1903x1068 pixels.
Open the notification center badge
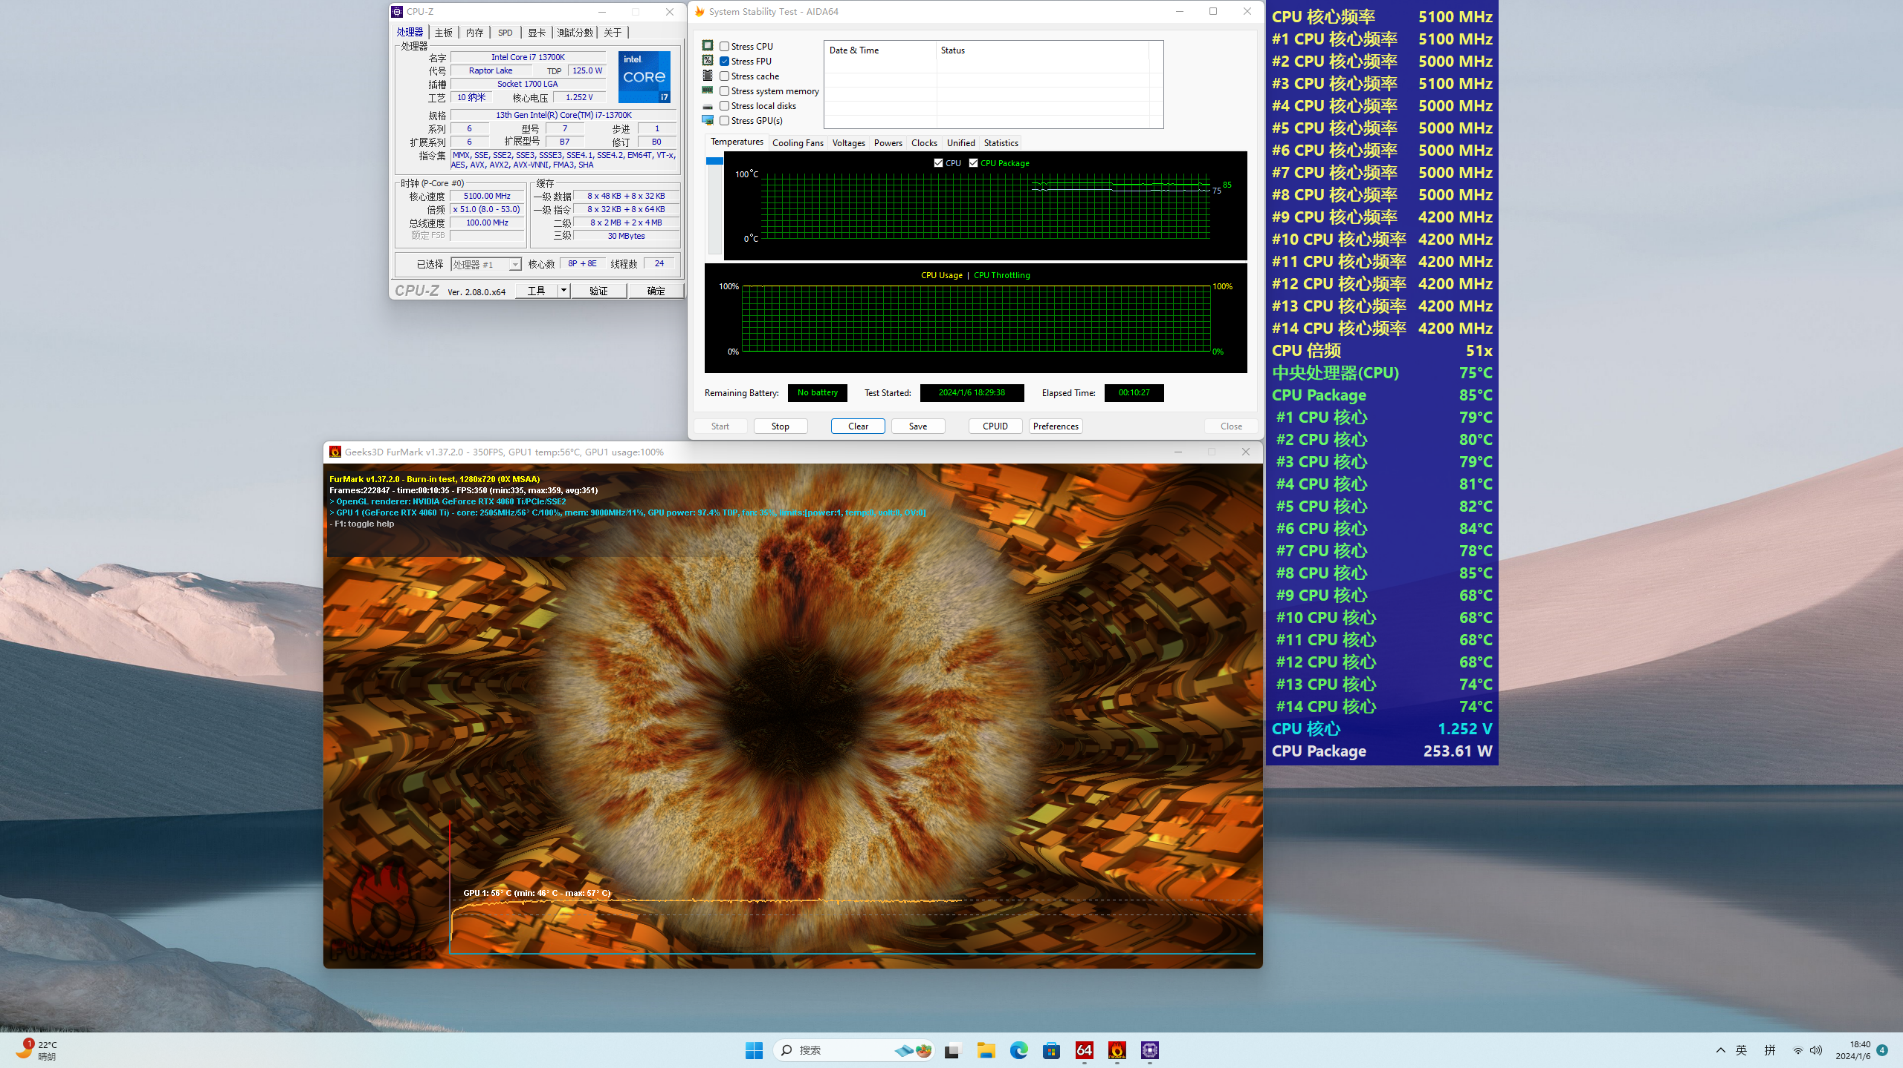tap(1882, 1050)
